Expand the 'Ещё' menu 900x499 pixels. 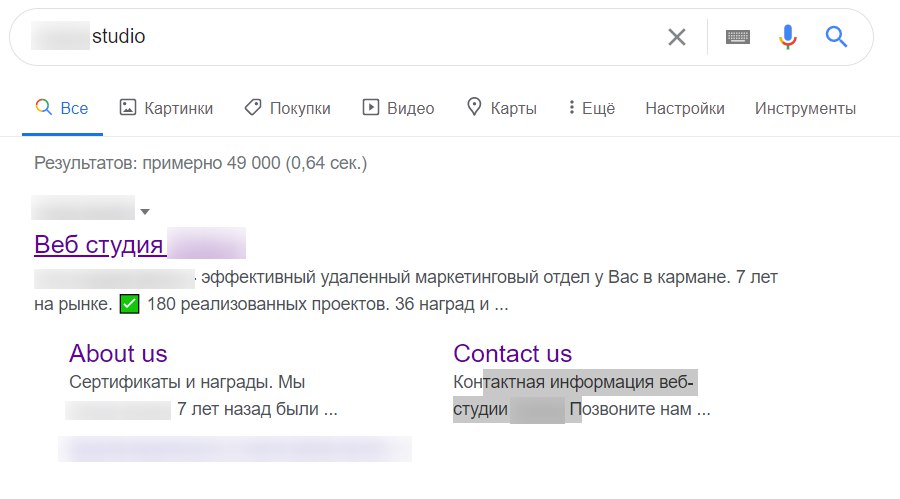coord(591,108)
